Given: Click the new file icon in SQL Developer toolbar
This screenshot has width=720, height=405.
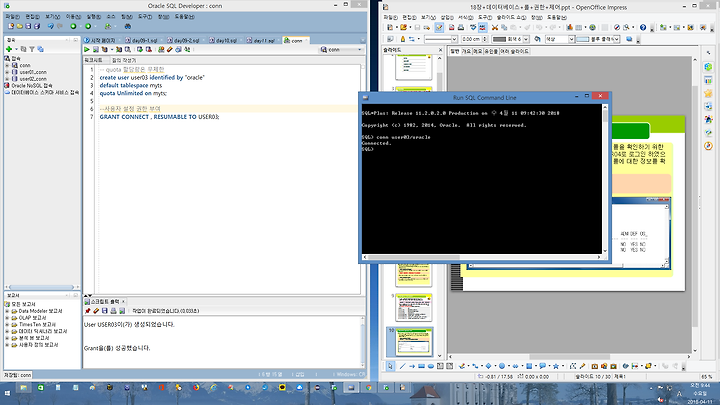Looking at the screenshot, I should pyautogui.click(x=11, y=26).
